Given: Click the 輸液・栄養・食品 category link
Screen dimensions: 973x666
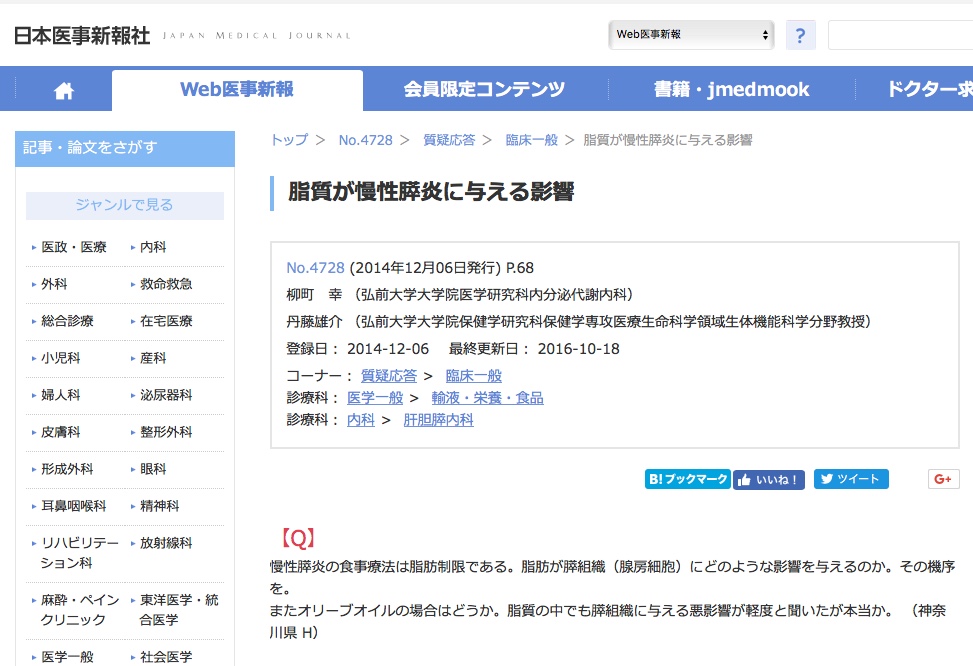Looking at the screenshot, I should coord(488,398).
